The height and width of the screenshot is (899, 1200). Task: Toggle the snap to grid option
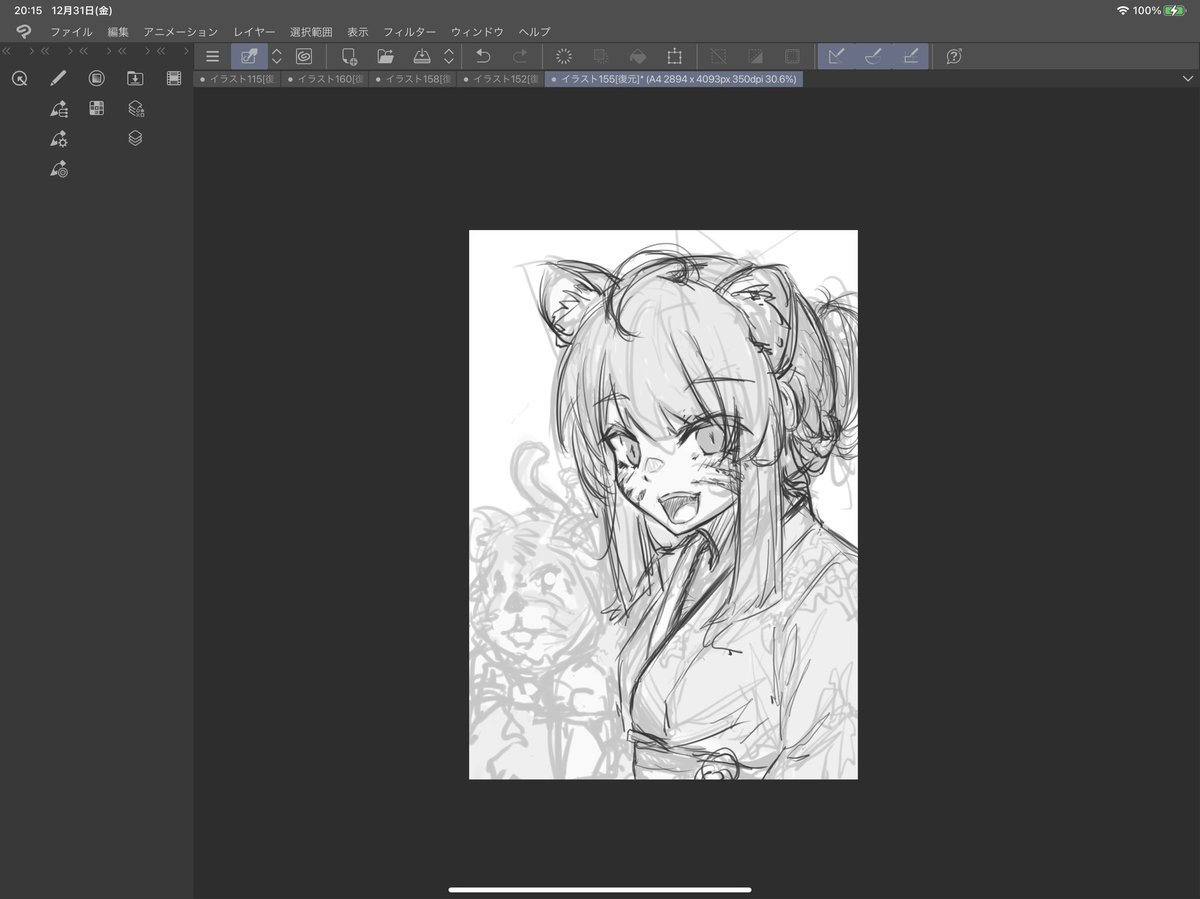click(909, 56)
